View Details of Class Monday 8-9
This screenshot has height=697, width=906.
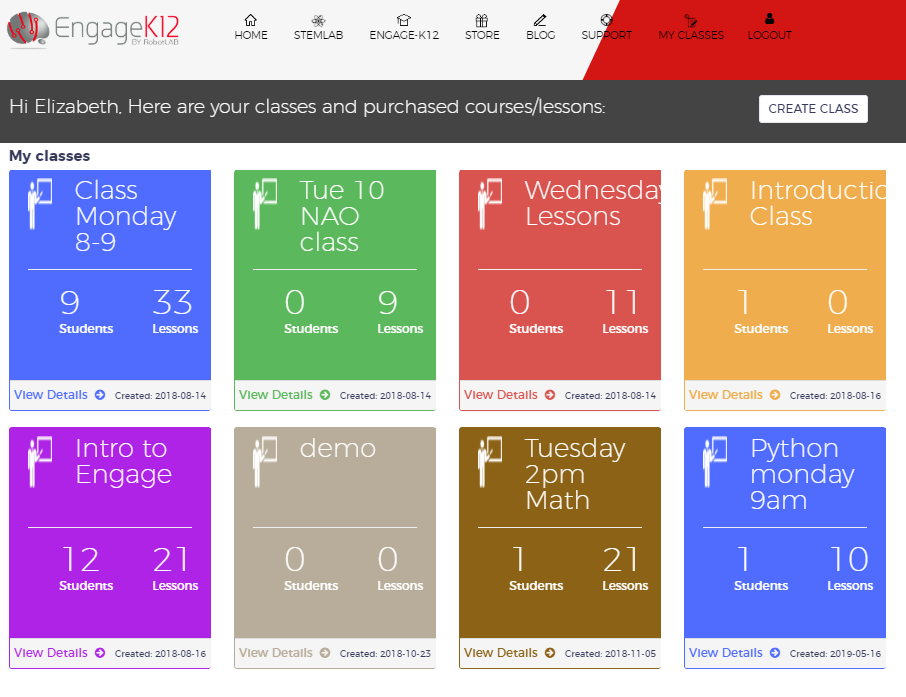59,395
